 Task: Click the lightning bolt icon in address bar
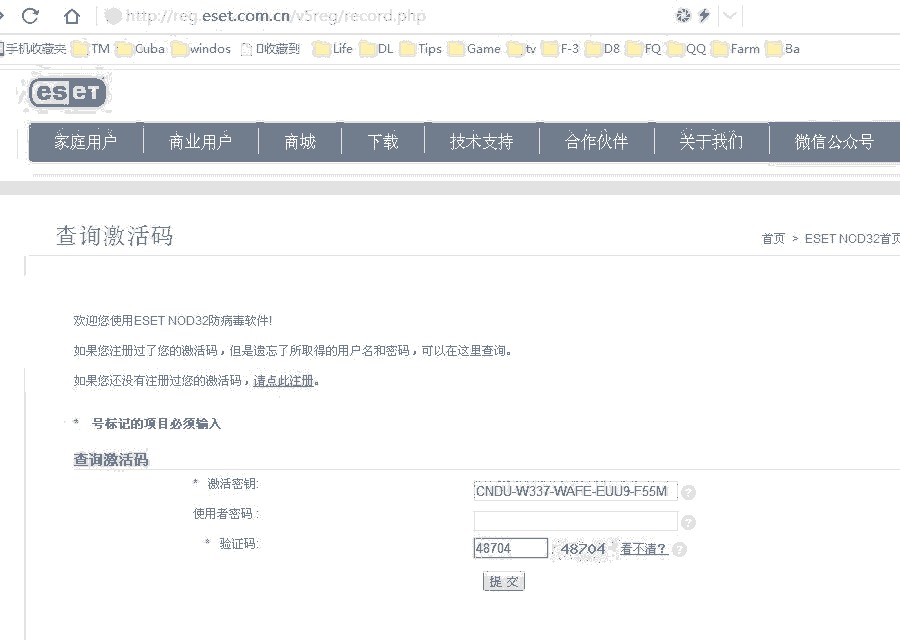(704, 15)
